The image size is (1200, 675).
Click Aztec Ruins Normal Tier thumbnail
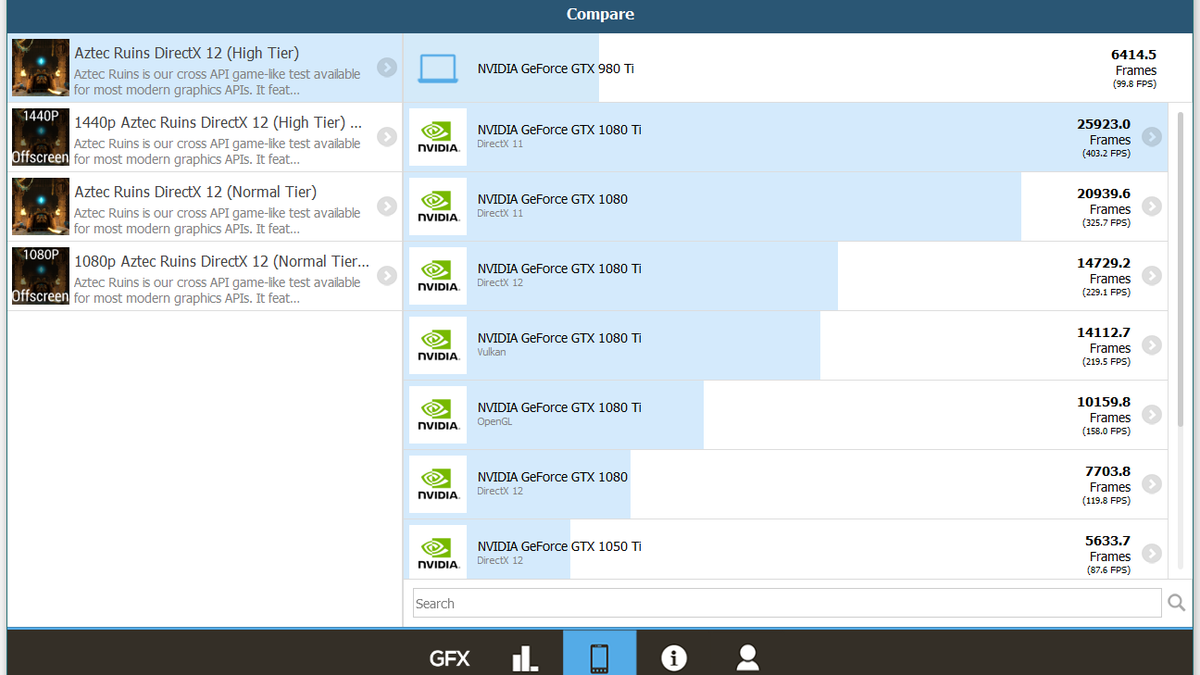41,206
